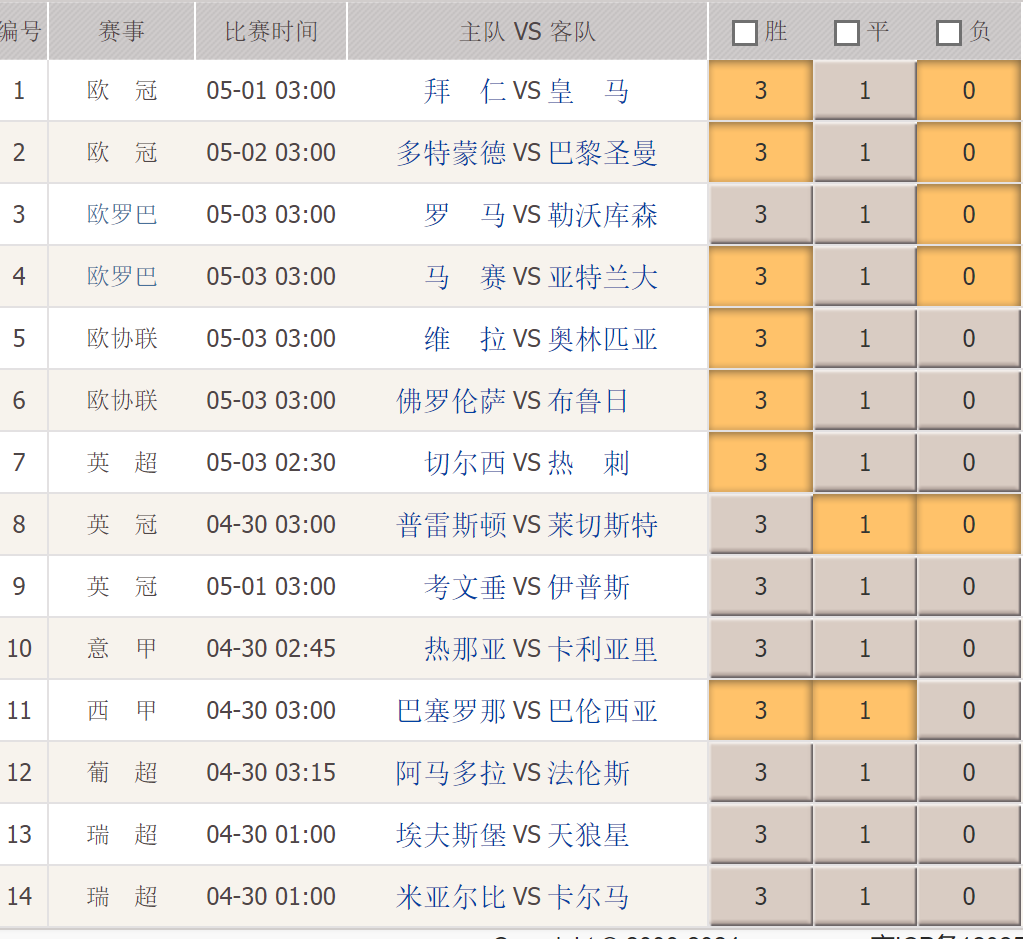Viewport: 1023px width, 939px height.
Task: Click the 比赛时间 column header
Action: tap(271, 31)
